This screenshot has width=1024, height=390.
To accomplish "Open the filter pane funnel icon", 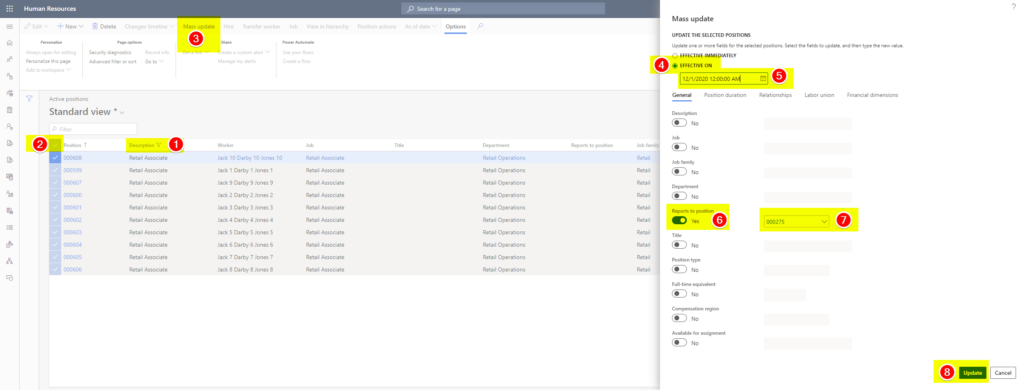I will pyautogui.click(x=29, y=99).
